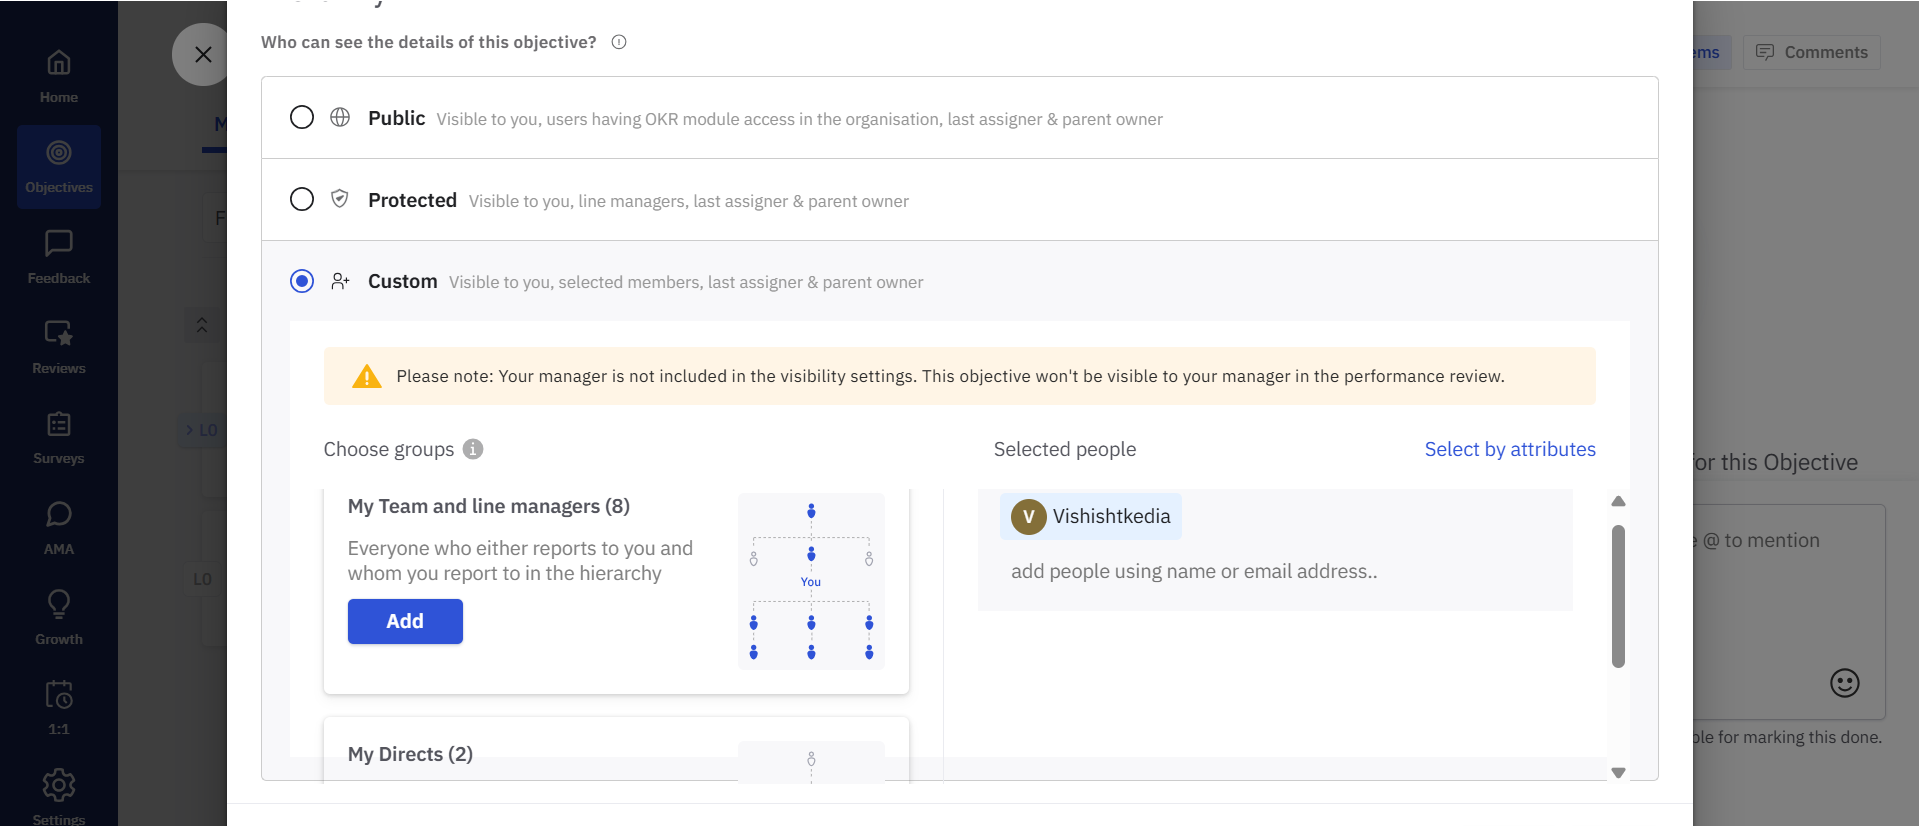The image size is (1919, 826).
Task: Click Select by attributes link
Action: (1509, 449)
